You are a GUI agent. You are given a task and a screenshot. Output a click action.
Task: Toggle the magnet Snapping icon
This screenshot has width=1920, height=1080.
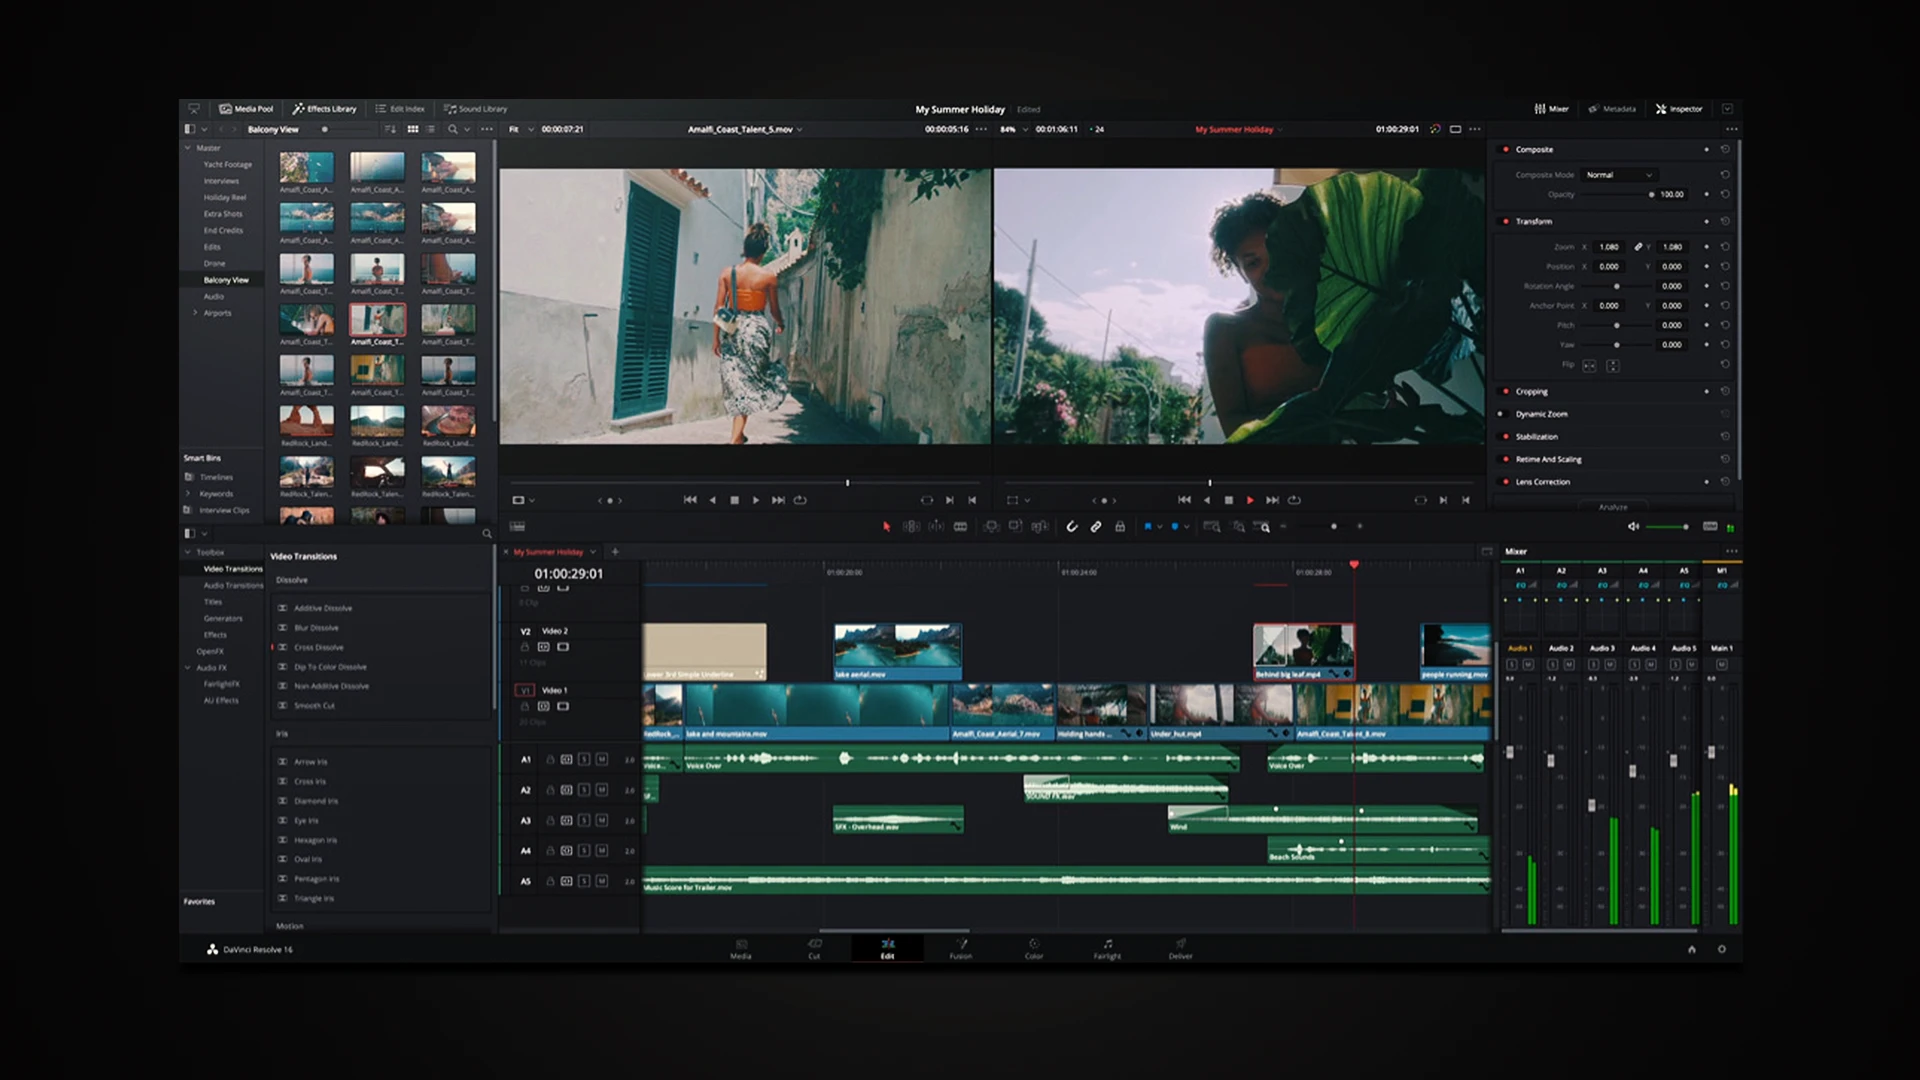pyautogui.click(x=1072, y=527)
